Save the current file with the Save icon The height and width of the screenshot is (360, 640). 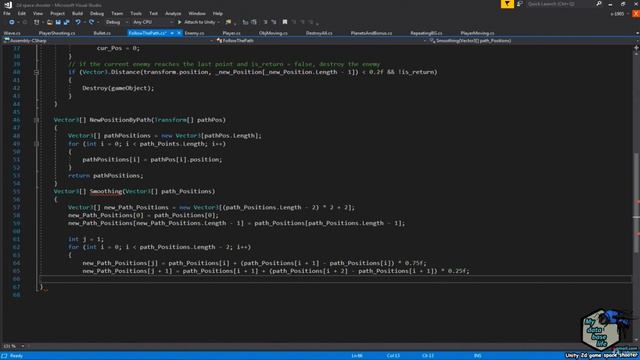coord(58,22)
